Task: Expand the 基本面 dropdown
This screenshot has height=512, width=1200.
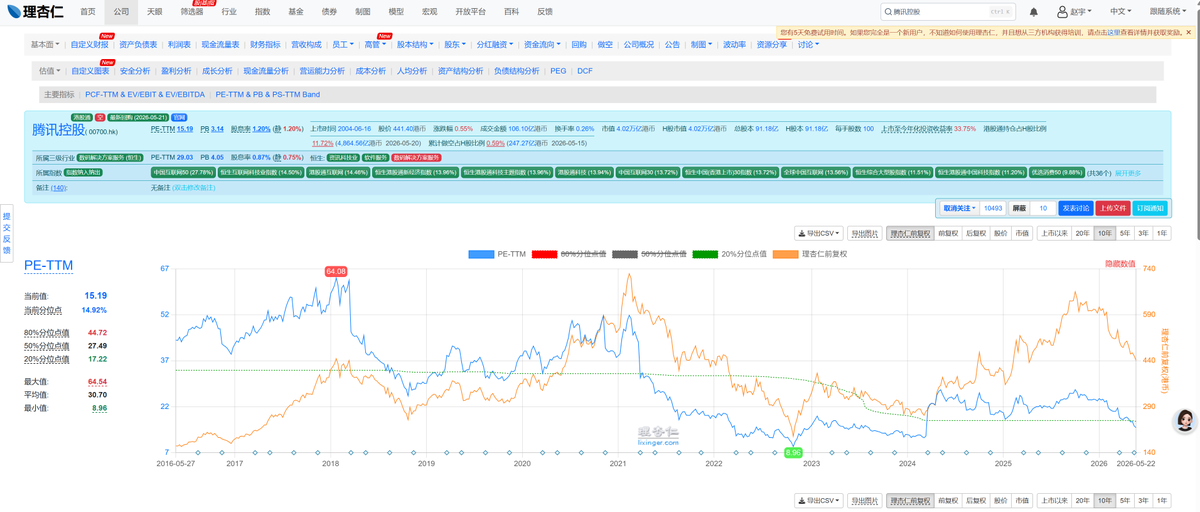Action: coord(46,45)
